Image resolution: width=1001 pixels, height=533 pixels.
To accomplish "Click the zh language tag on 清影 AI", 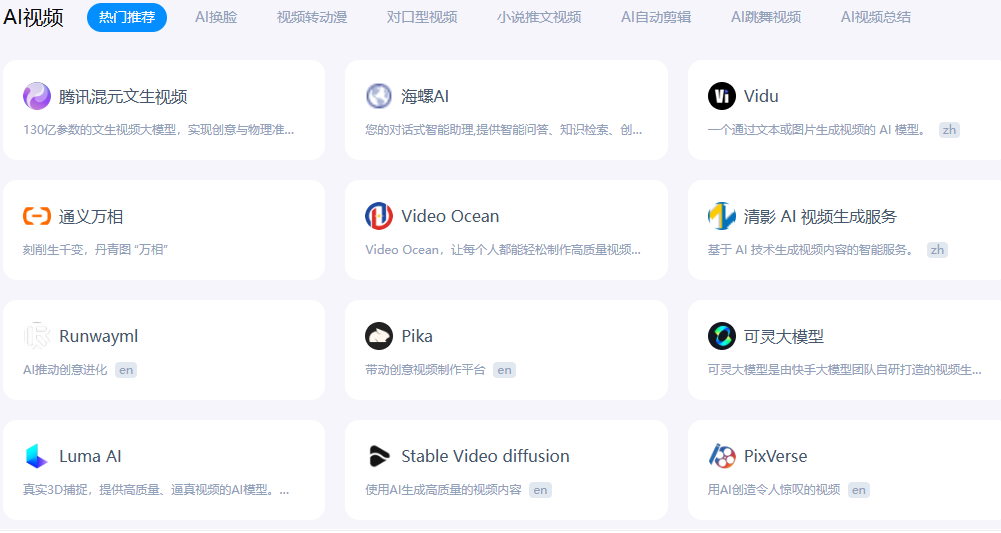I will tap(937, 250).
